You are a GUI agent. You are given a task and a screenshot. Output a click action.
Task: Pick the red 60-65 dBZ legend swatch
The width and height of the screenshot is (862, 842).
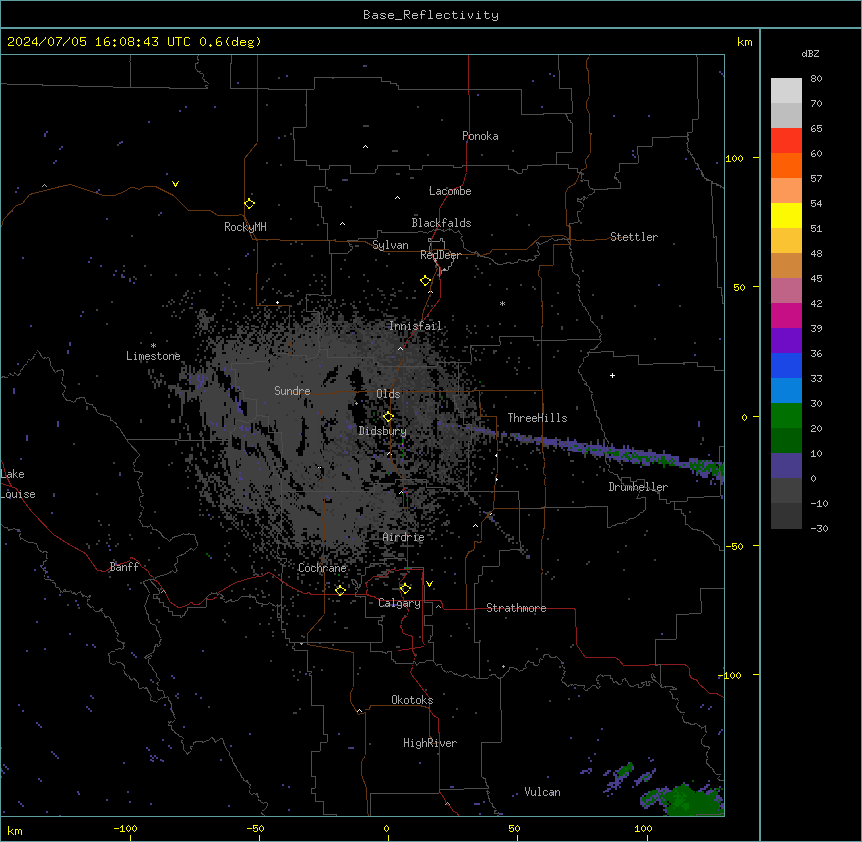(786, 140)
